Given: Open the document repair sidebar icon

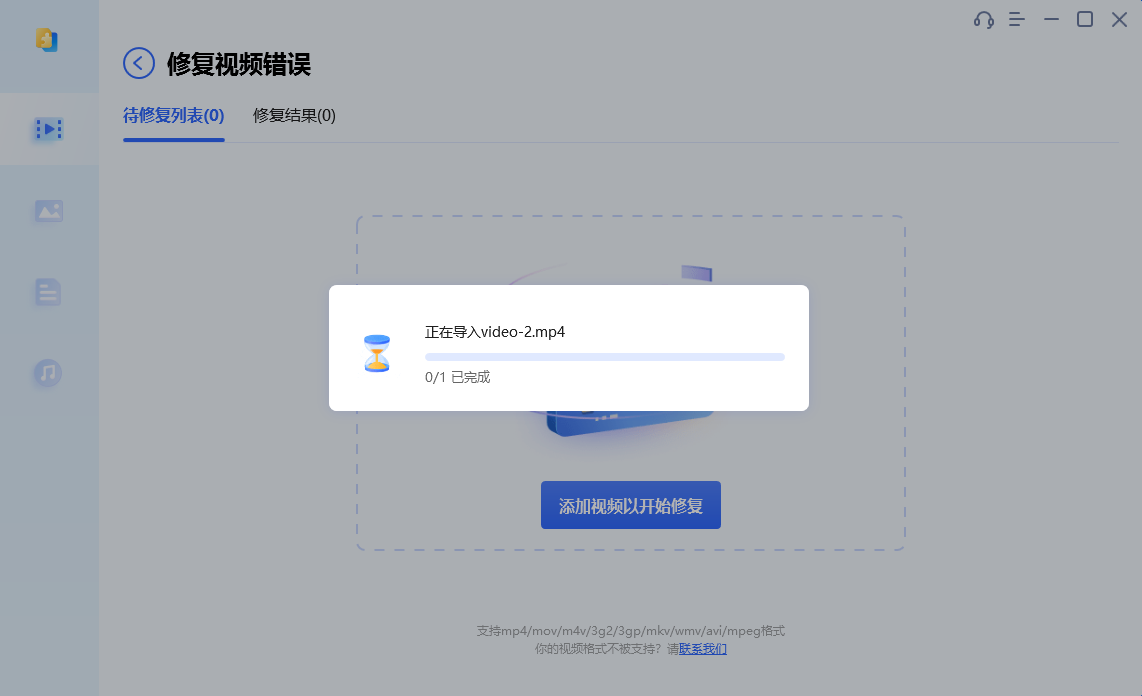Looking at the screenshot, I should (48, 292).
